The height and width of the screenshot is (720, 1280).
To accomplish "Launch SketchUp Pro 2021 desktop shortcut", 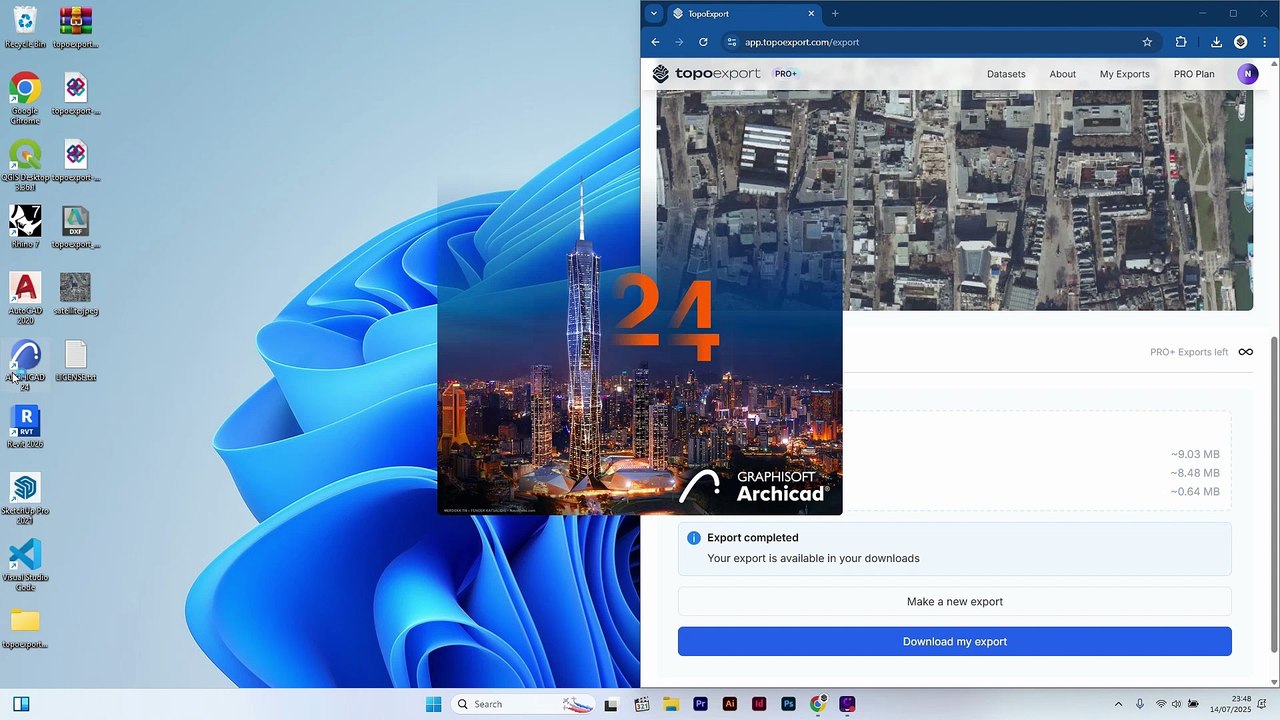I will point(25,498).
